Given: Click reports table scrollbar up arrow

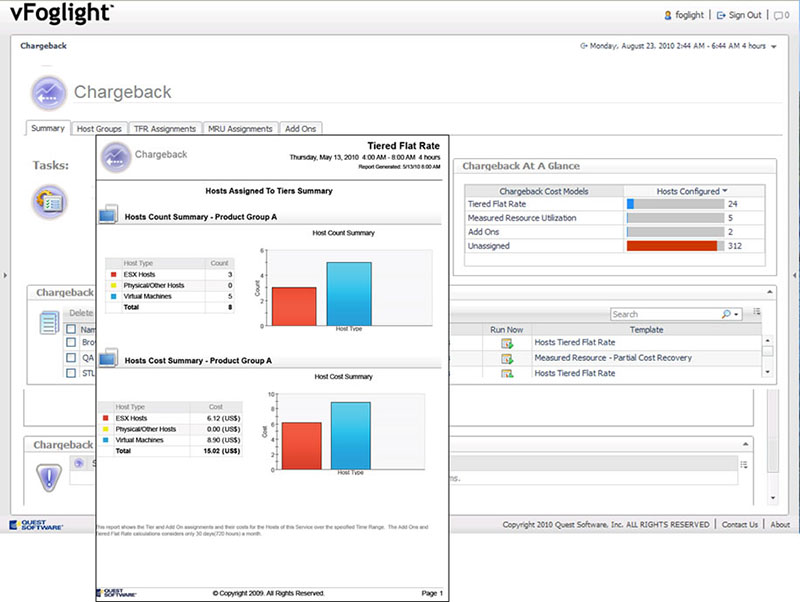Looking at the screenshot, I should [767, 340].
